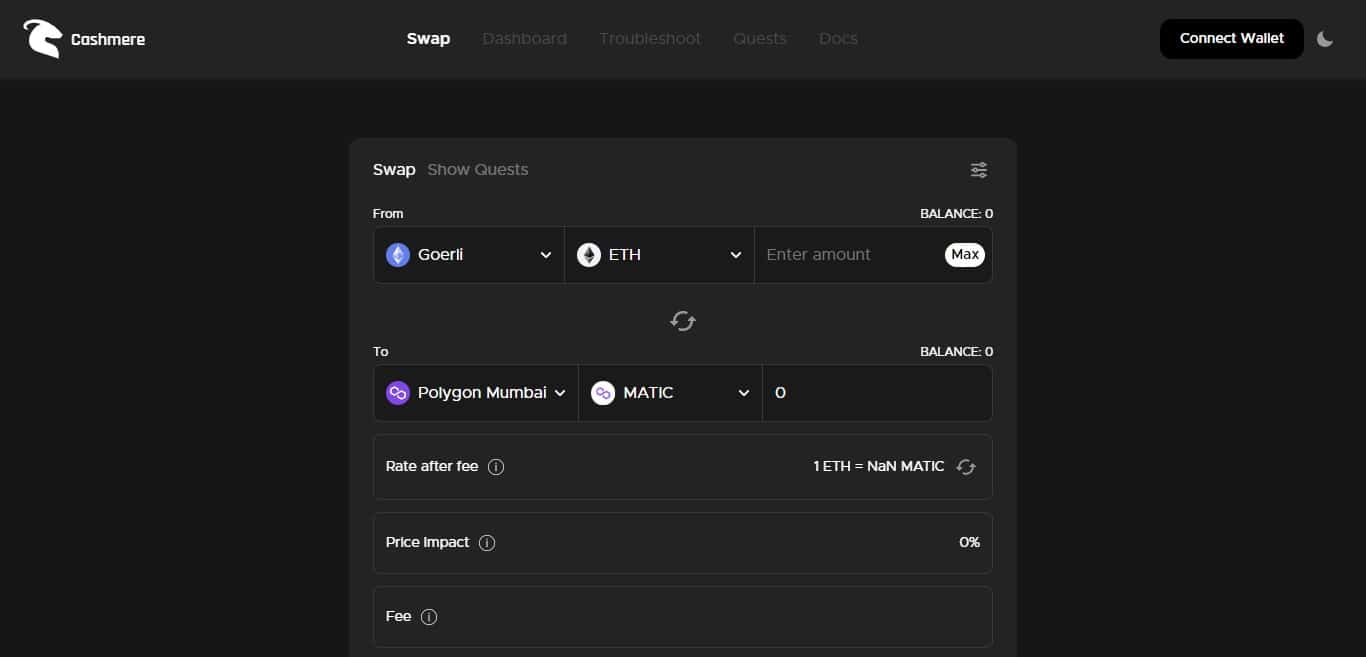Click the Max amount button
Viewport: 1366px width, 657px height.
pyautogui.click(x=964, y=255)
